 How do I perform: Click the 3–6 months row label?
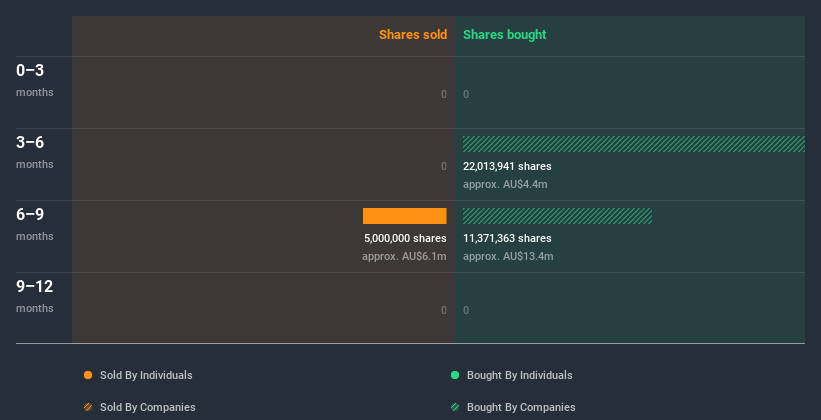[x=35, y=152]
